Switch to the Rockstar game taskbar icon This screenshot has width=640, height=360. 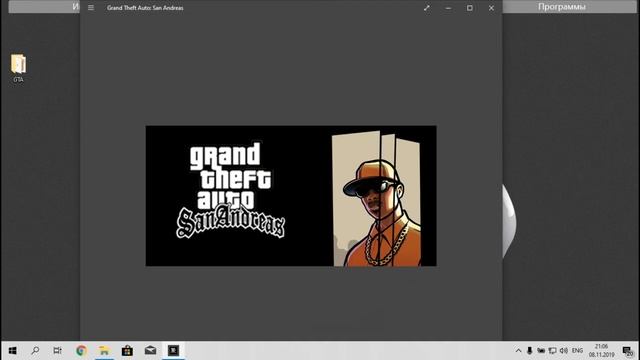[173, 351]
